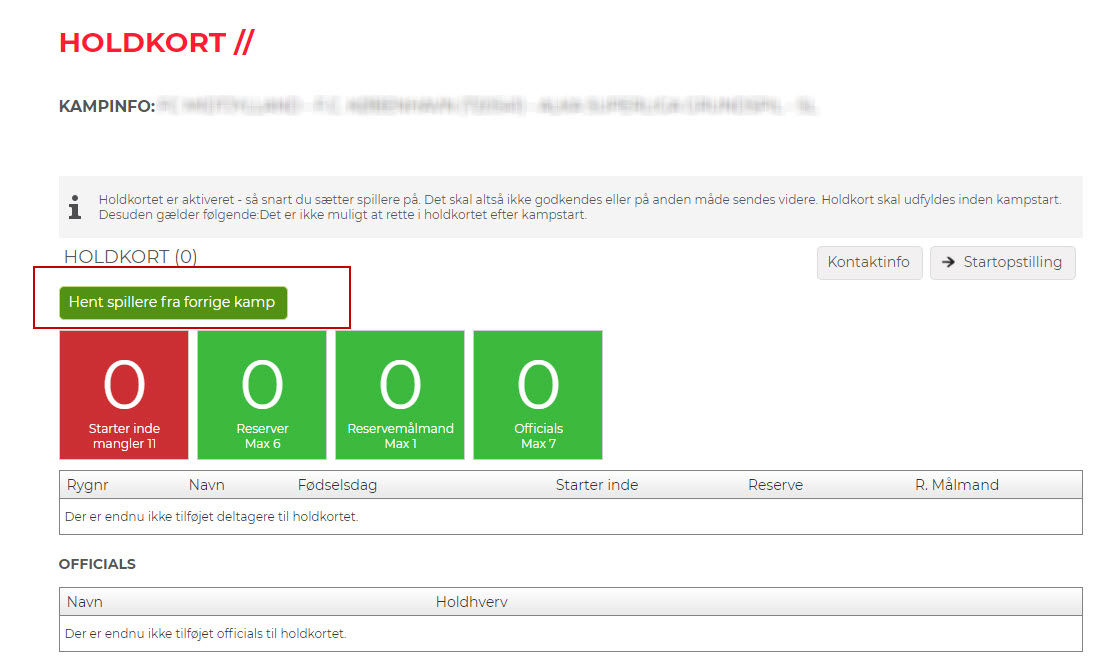Click the empty players table message row
1108x668 pixels.
pyautogui.click(x=212, y=517)
